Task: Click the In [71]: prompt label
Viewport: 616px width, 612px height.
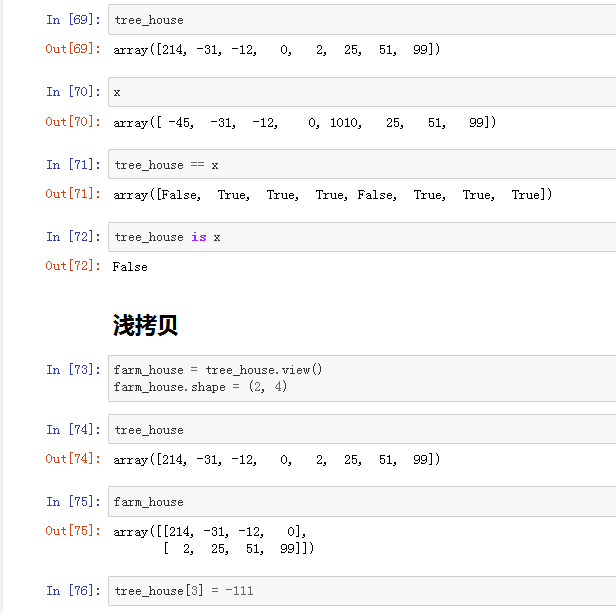Action: click(73, 165)
